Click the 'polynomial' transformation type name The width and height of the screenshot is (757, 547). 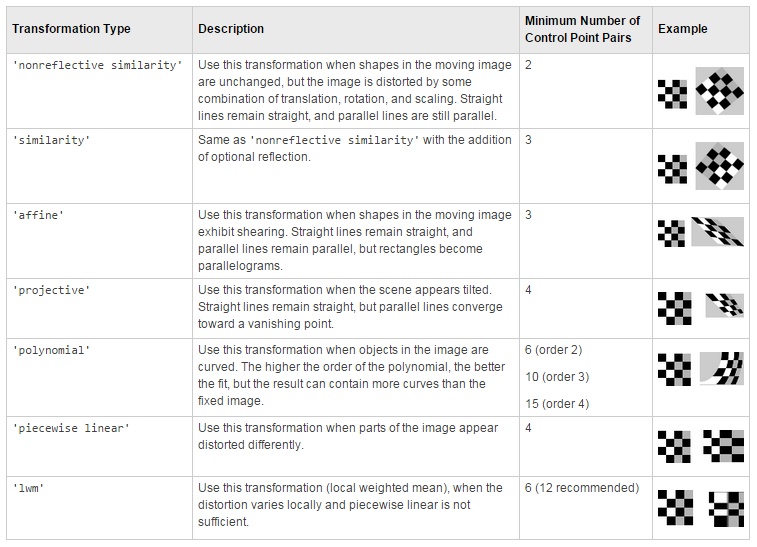pos(51,351)
